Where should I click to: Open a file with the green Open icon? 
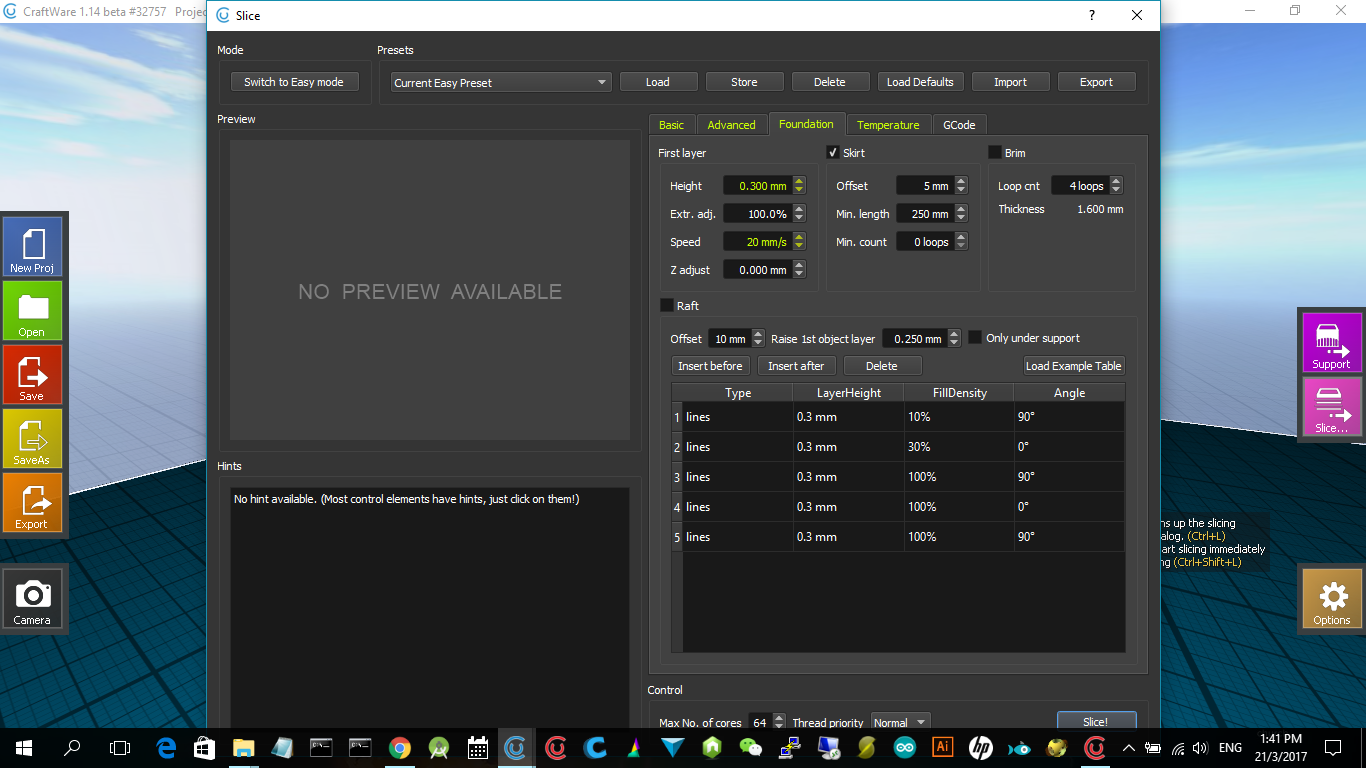33,309
